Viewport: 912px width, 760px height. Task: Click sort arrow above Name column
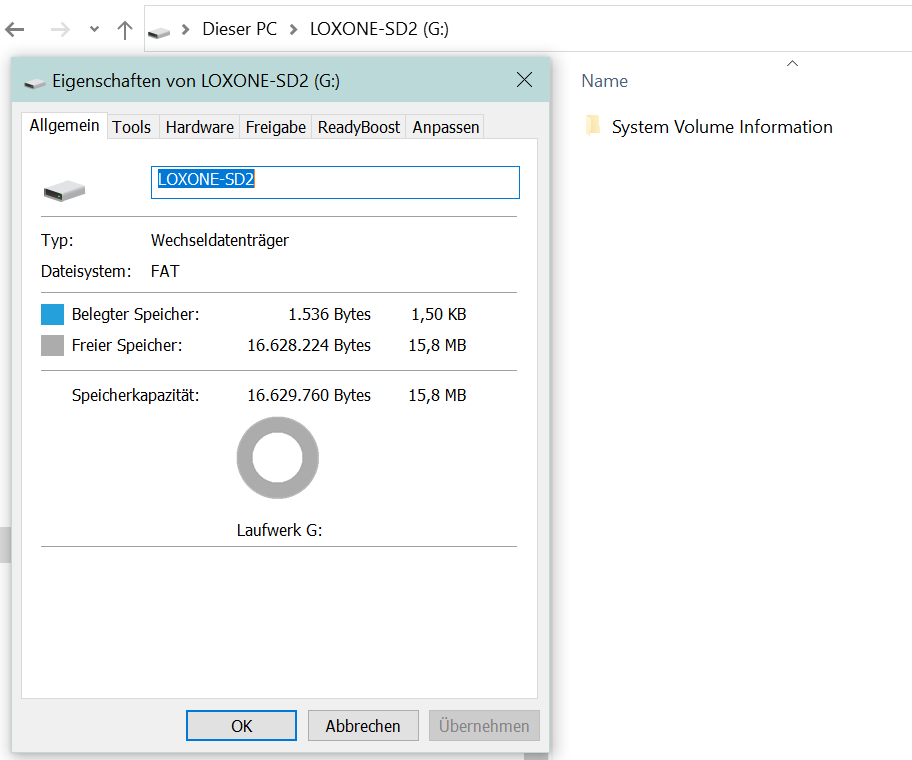(x=792, y=63)
